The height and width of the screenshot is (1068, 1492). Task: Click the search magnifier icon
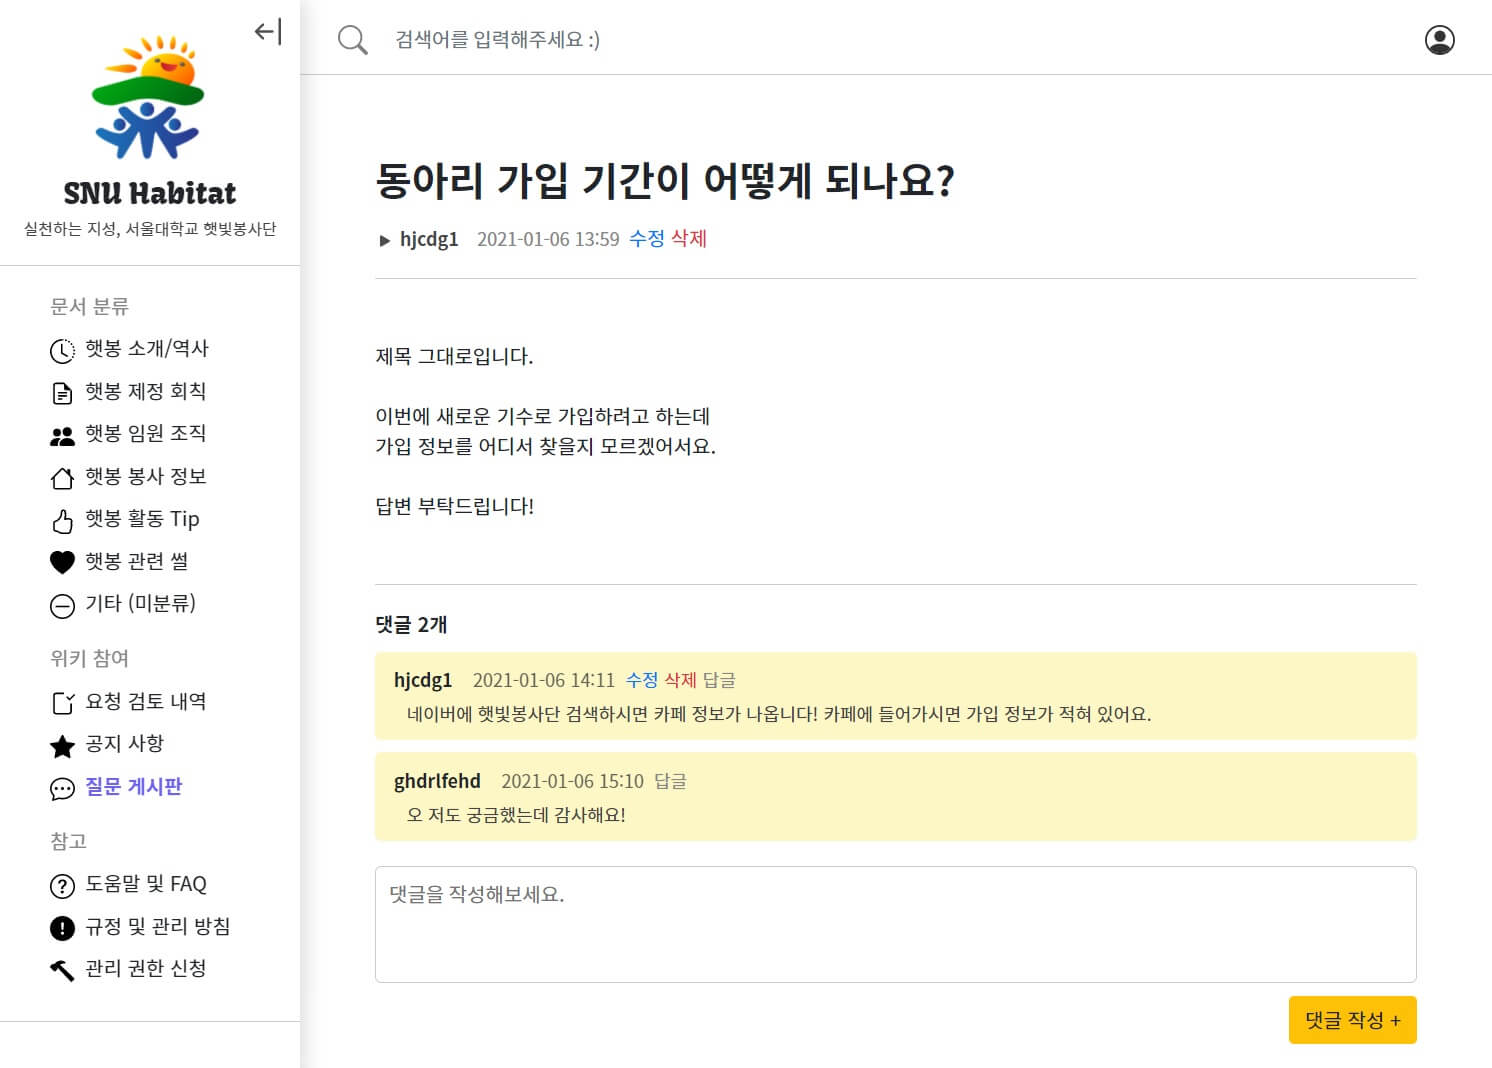pos(352,40)
